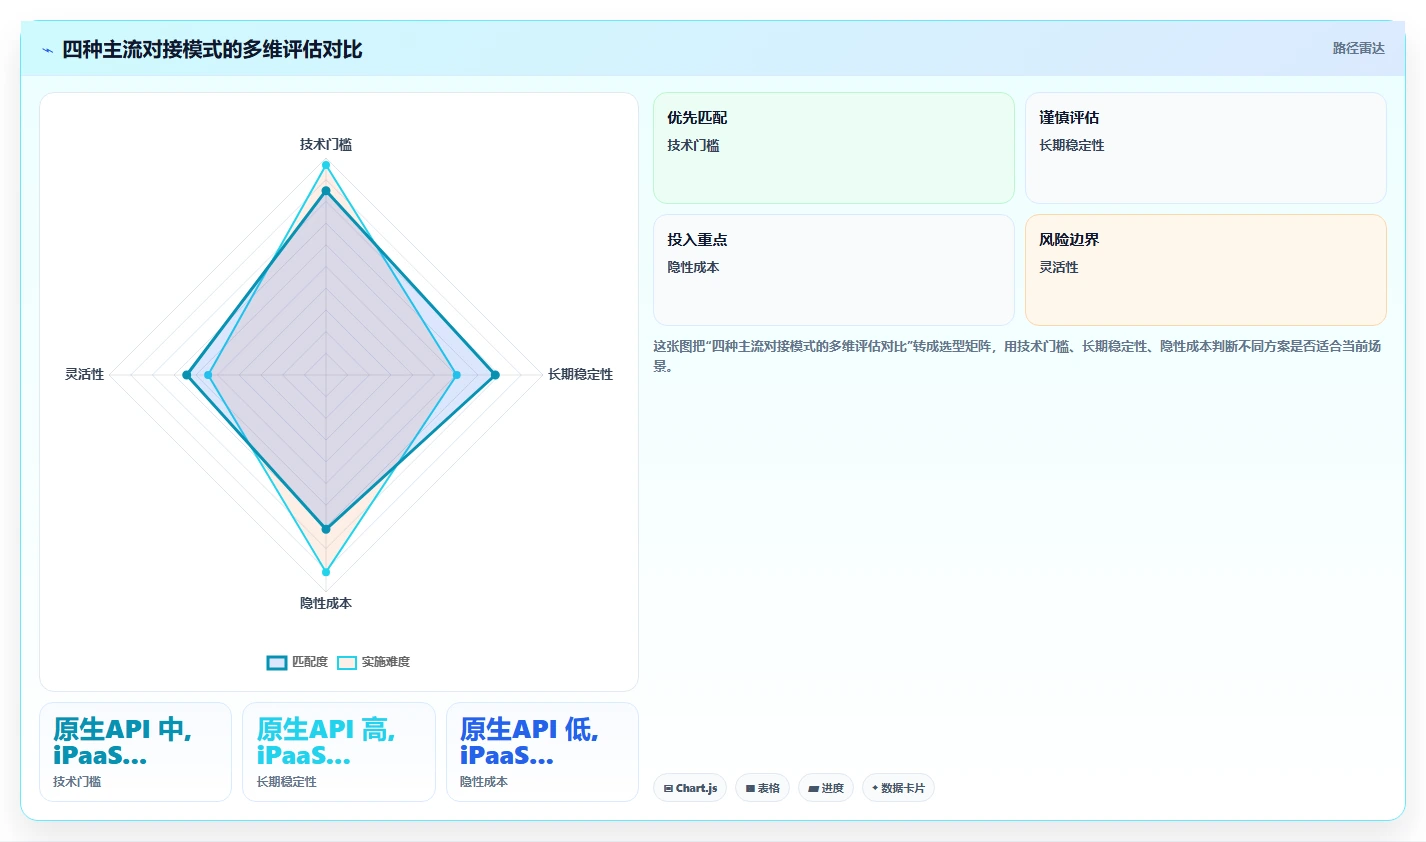Screen dimensions: 1426x842
Task: Click the 表格 tag chip
Action: (762, 788)
